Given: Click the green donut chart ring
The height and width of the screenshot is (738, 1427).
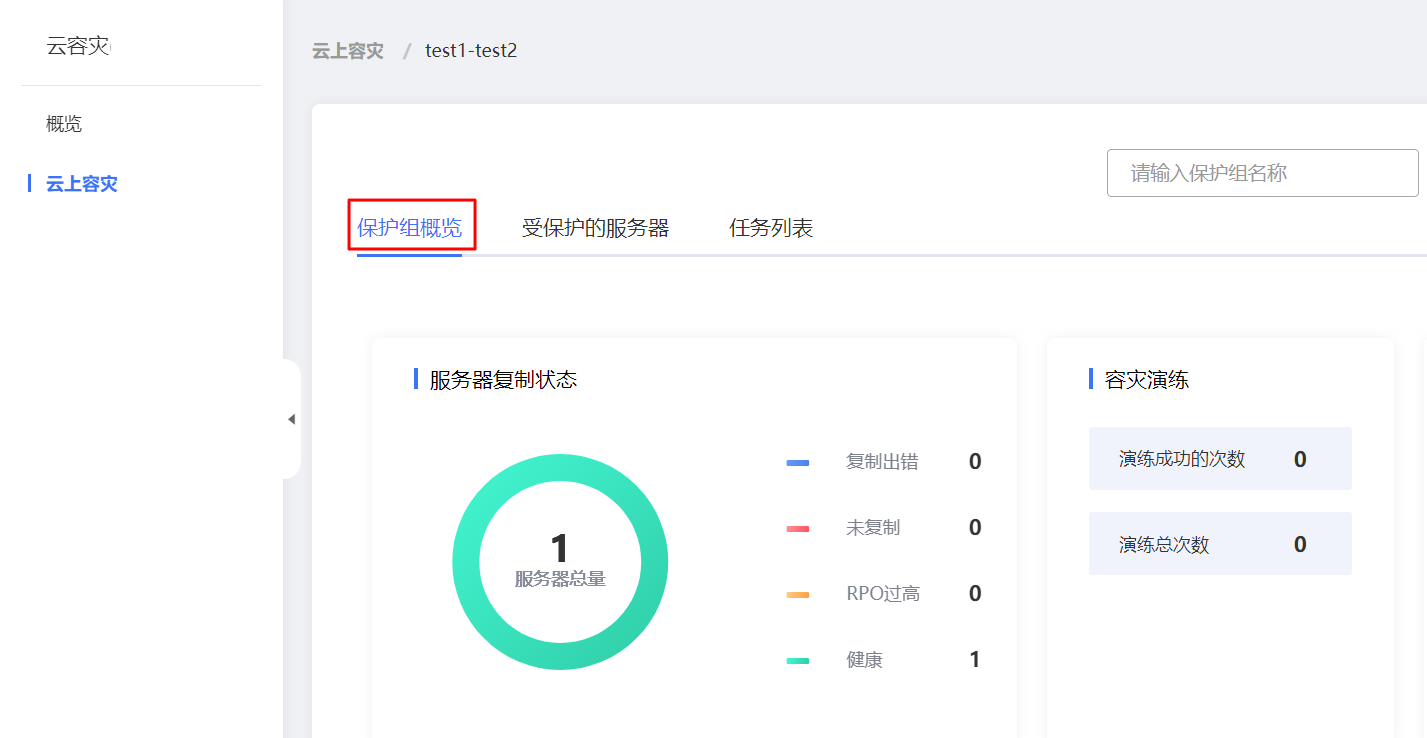Looking at the screenshot, I should tap(560, 467).
